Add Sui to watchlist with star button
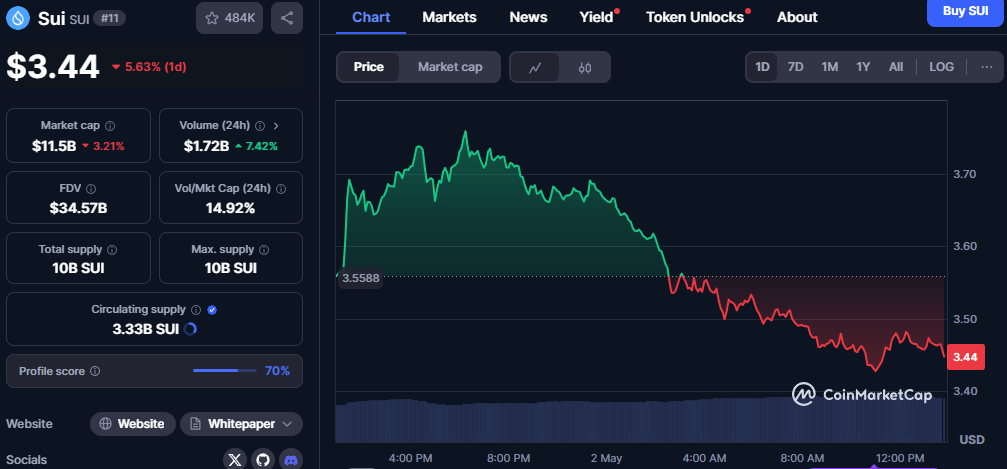Image resolution: width=1007 pixels, height=469 pixels. [230, 18]
